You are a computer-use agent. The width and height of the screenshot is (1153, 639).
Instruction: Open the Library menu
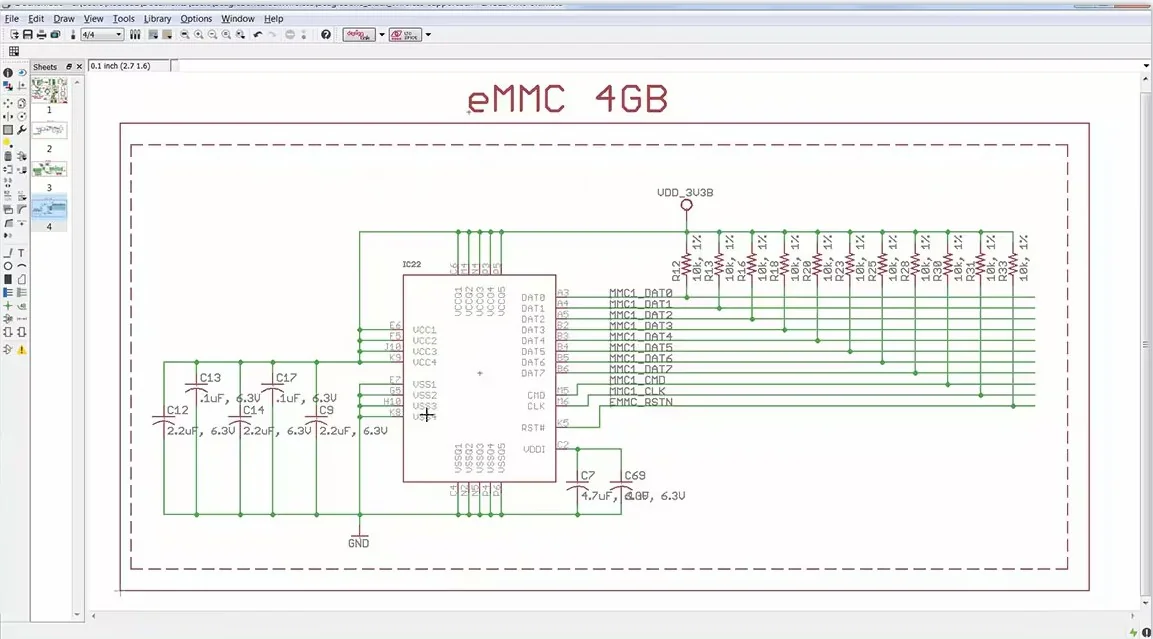pos(157,18)
